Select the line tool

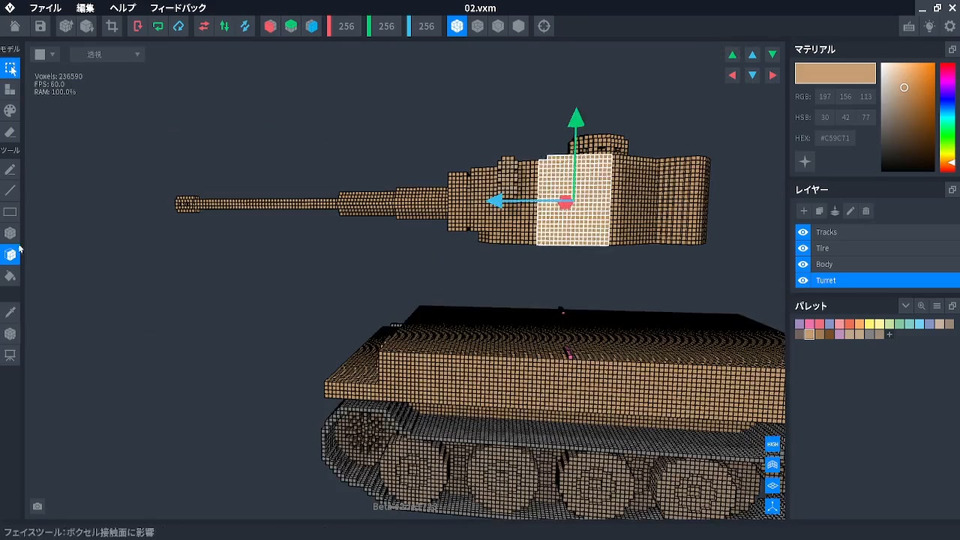(x=10, y=190)
